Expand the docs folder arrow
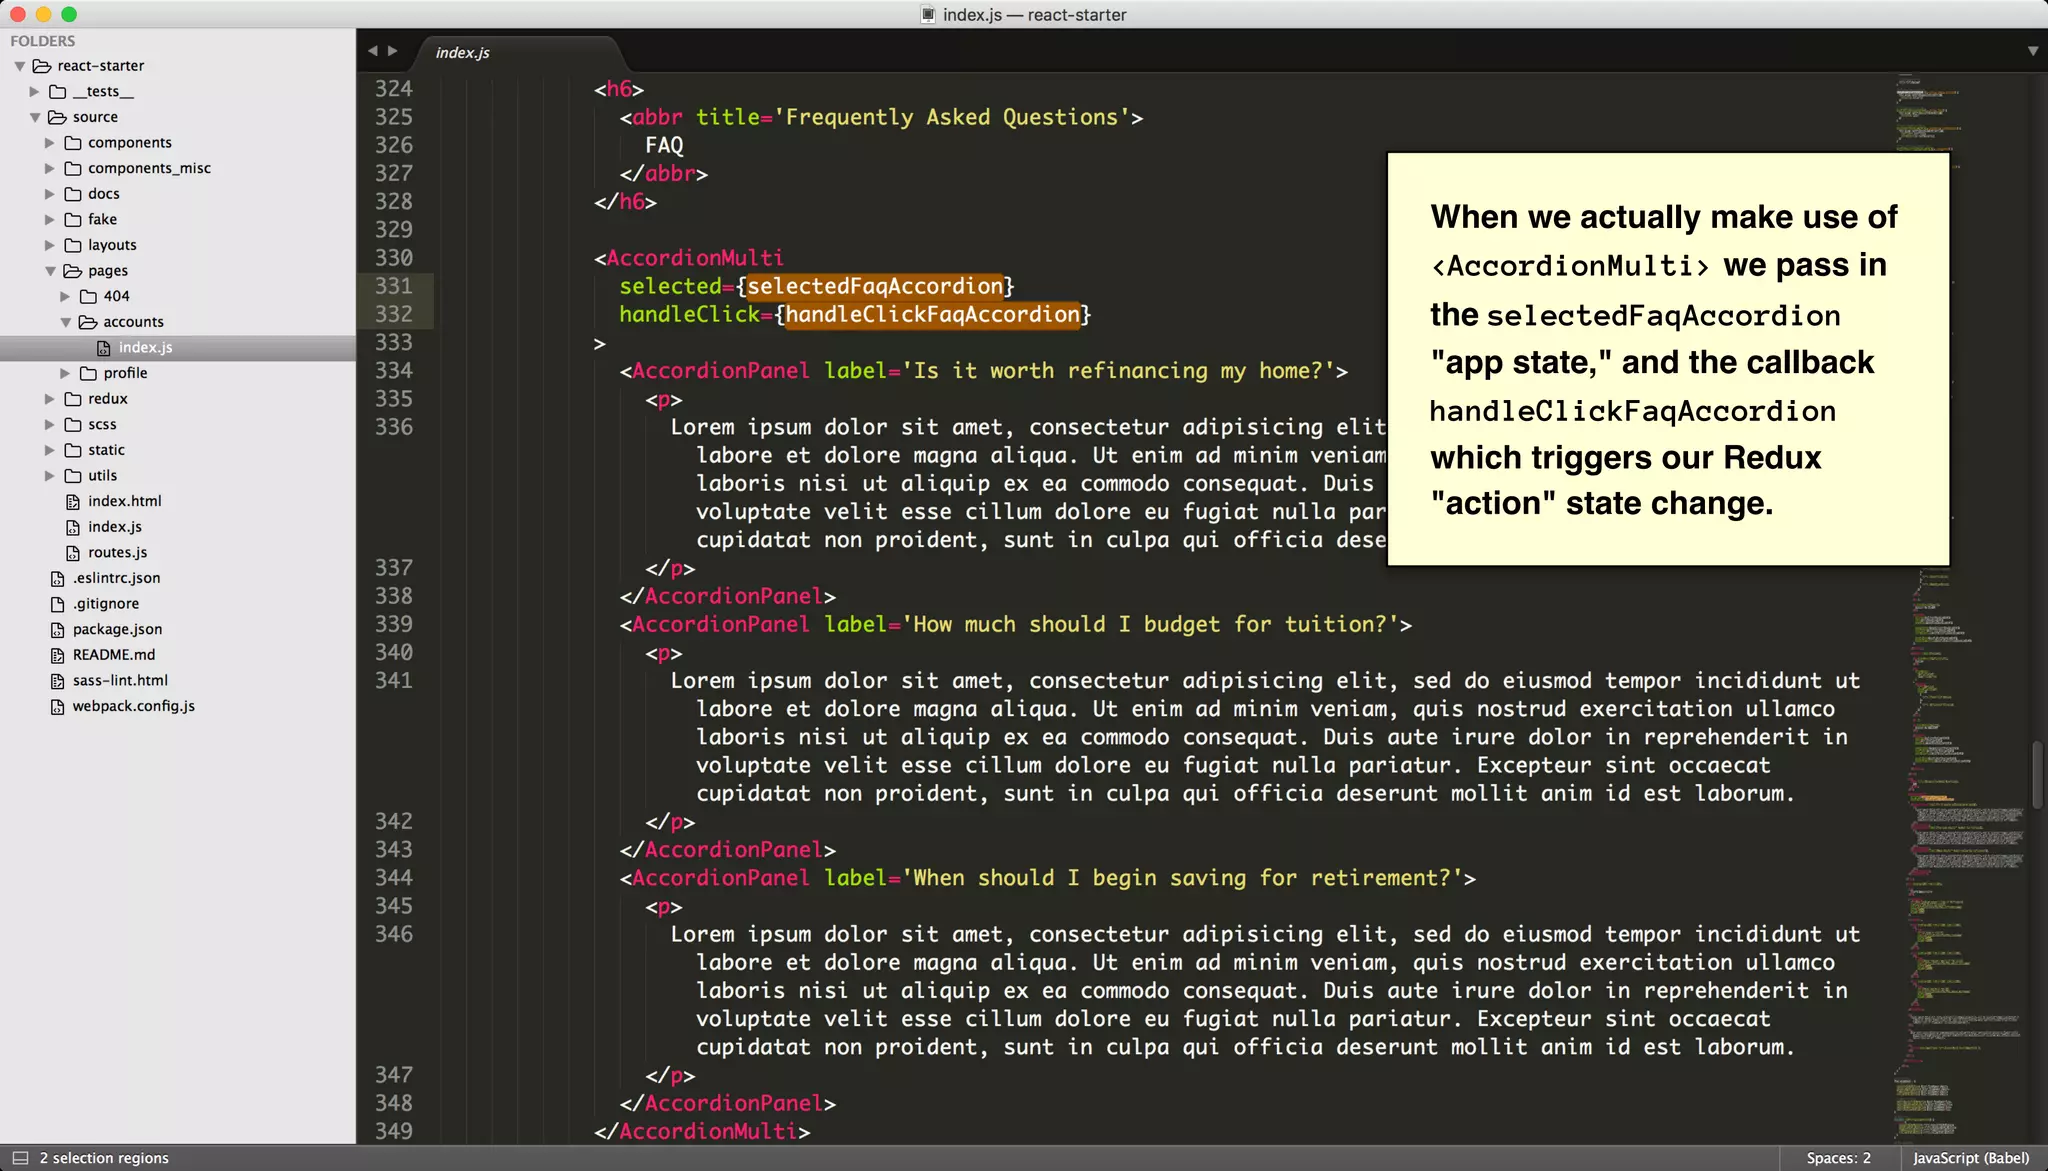The height and width of the screenshot is (1171, 2048). tap(50, 194)
